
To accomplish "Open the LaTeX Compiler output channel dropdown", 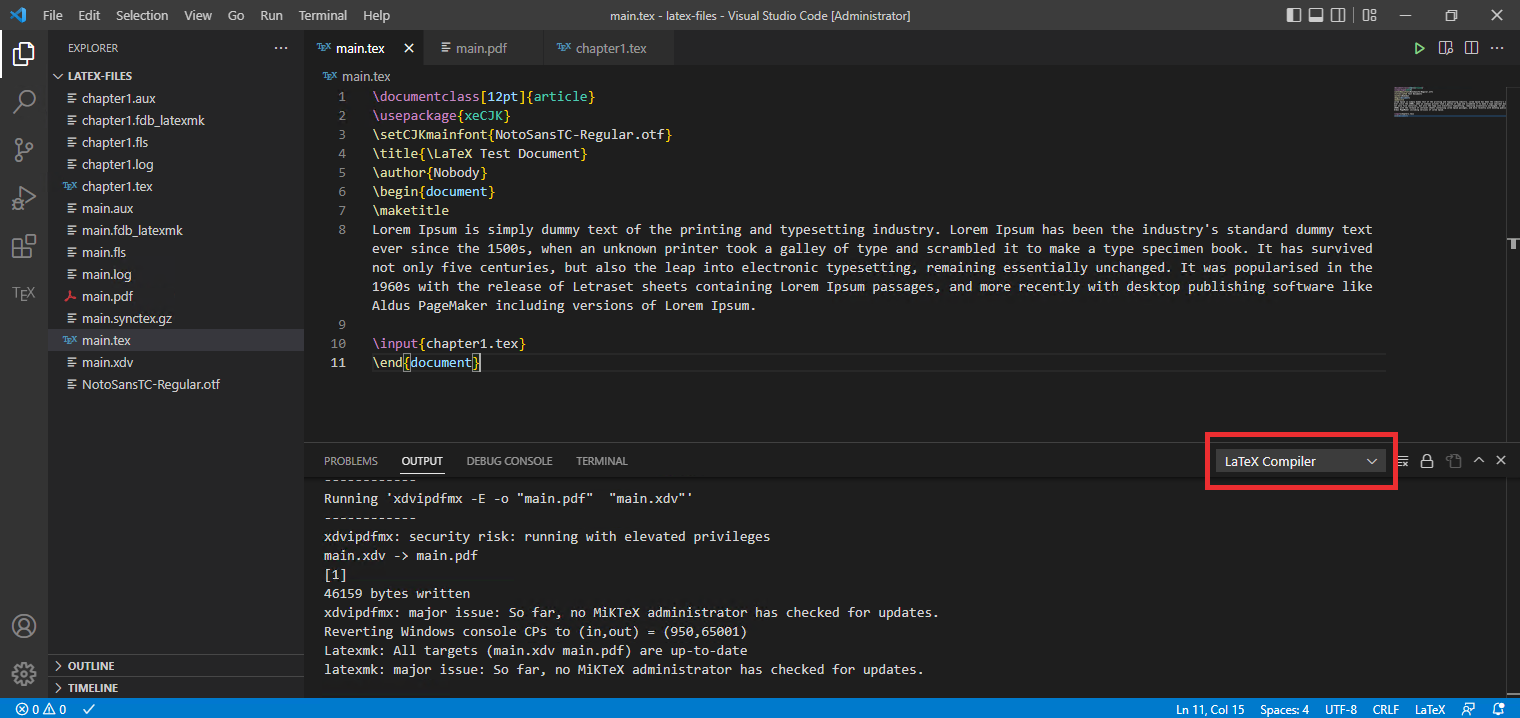I will click(1301, 461).
